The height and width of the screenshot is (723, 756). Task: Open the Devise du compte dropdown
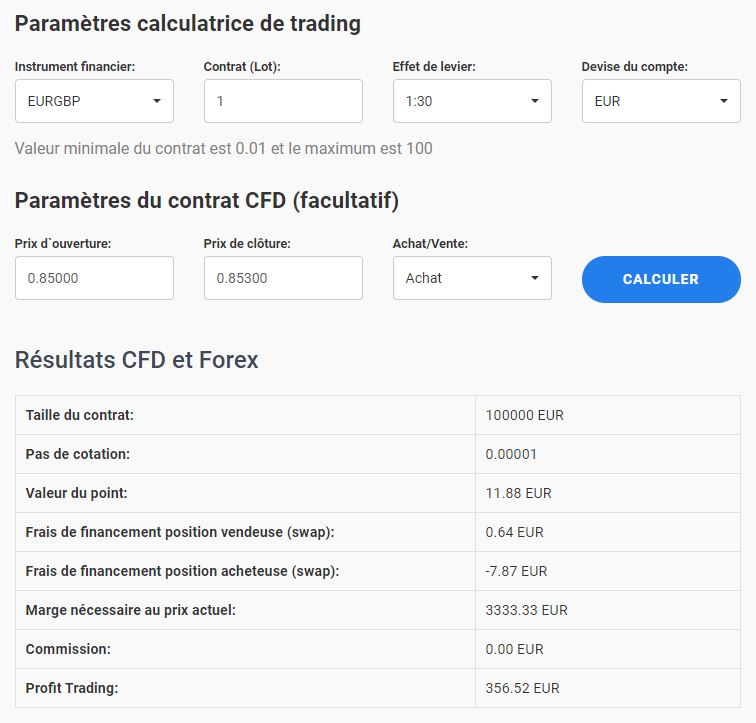click(x=661, y=101)
